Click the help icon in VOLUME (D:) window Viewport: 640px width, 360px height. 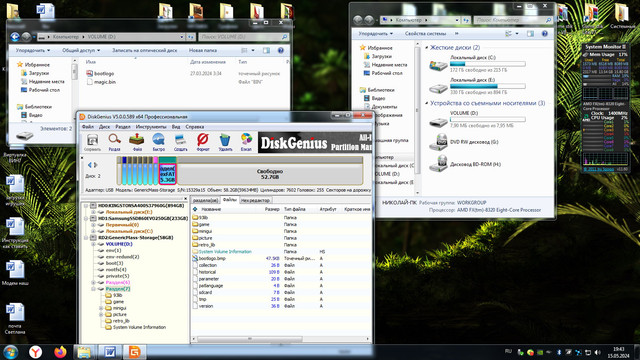[x=280, y=50]
